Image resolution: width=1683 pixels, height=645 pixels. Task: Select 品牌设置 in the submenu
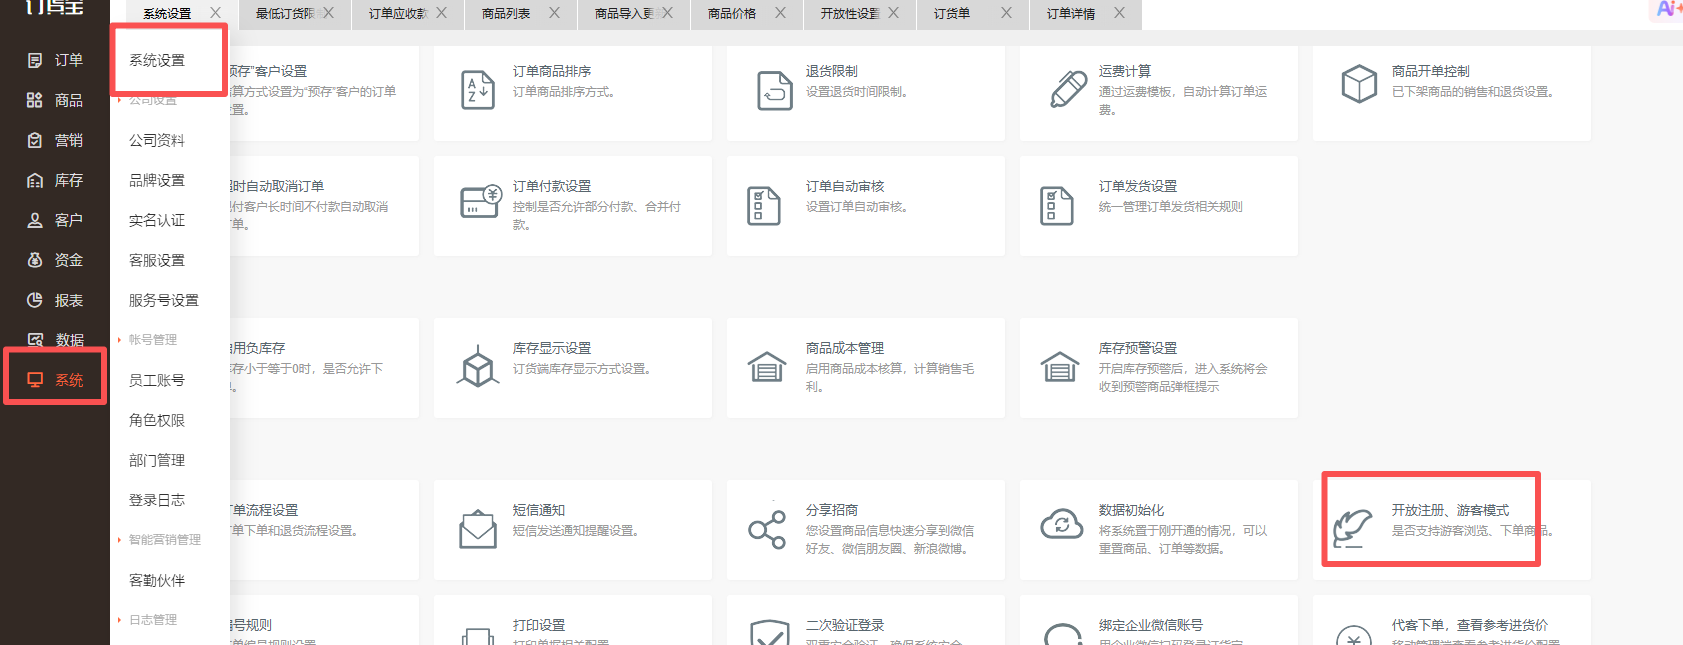tap(157, 180)
